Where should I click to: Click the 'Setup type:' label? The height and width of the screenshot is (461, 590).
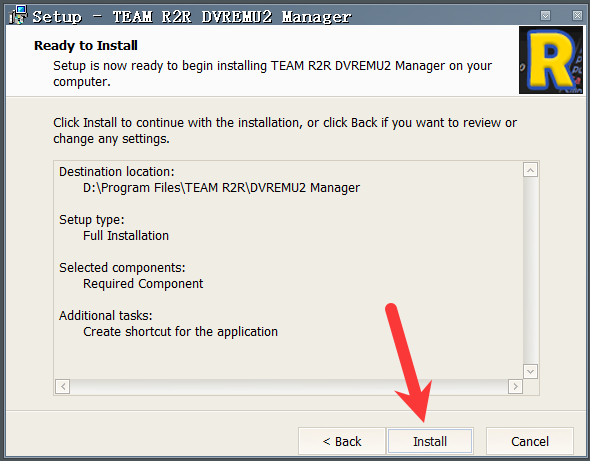pyautogui.click(x=91, y=219)
